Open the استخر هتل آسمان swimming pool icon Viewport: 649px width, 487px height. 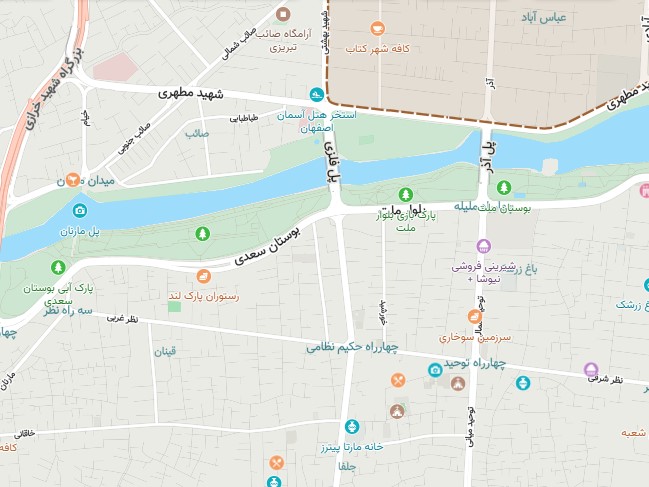coord(317,95)
